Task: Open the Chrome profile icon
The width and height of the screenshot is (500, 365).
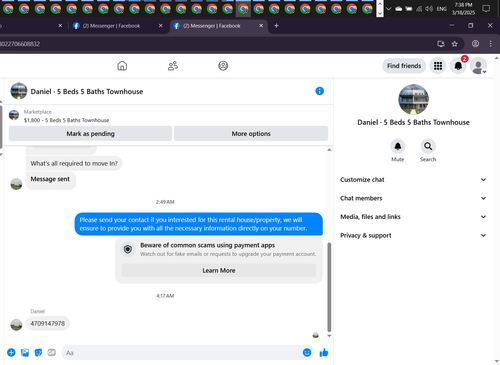Action: click(x=475, y=44)
